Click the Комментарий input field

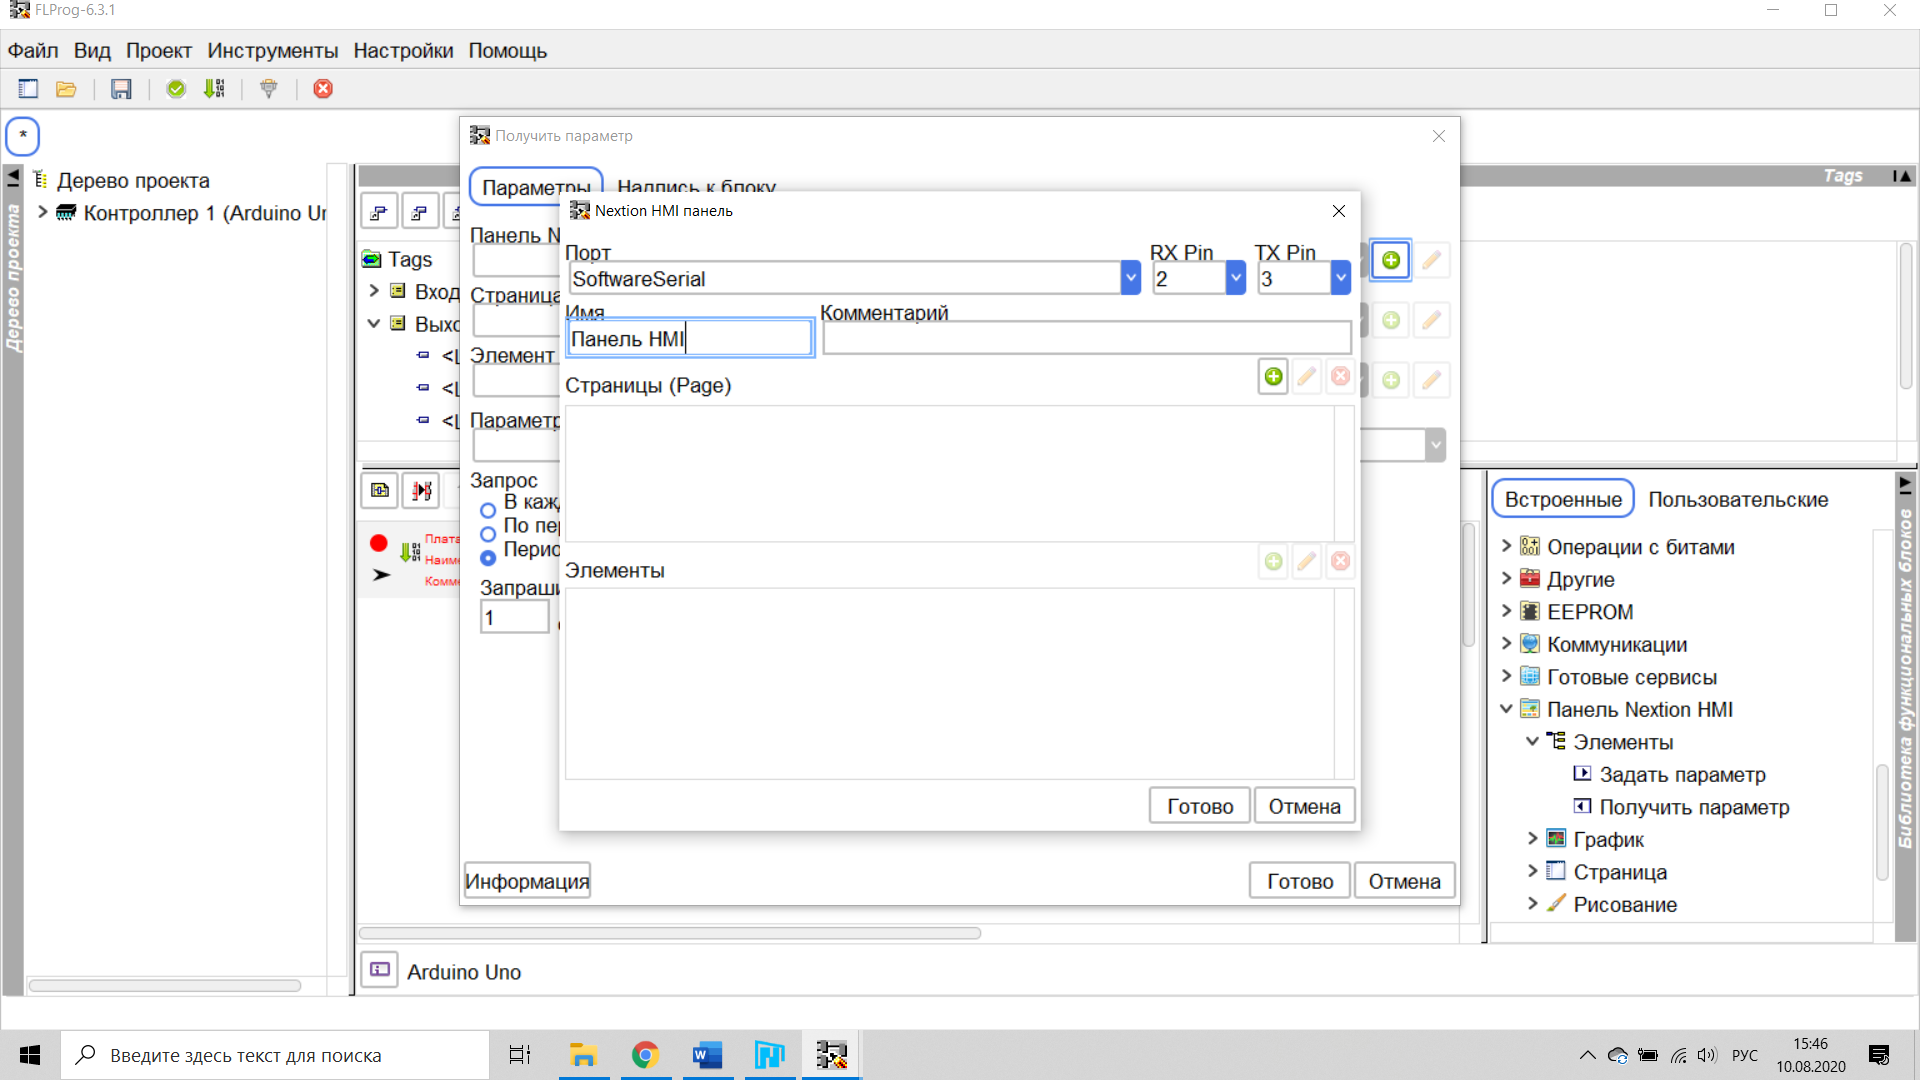click(x=1085, y=339)
